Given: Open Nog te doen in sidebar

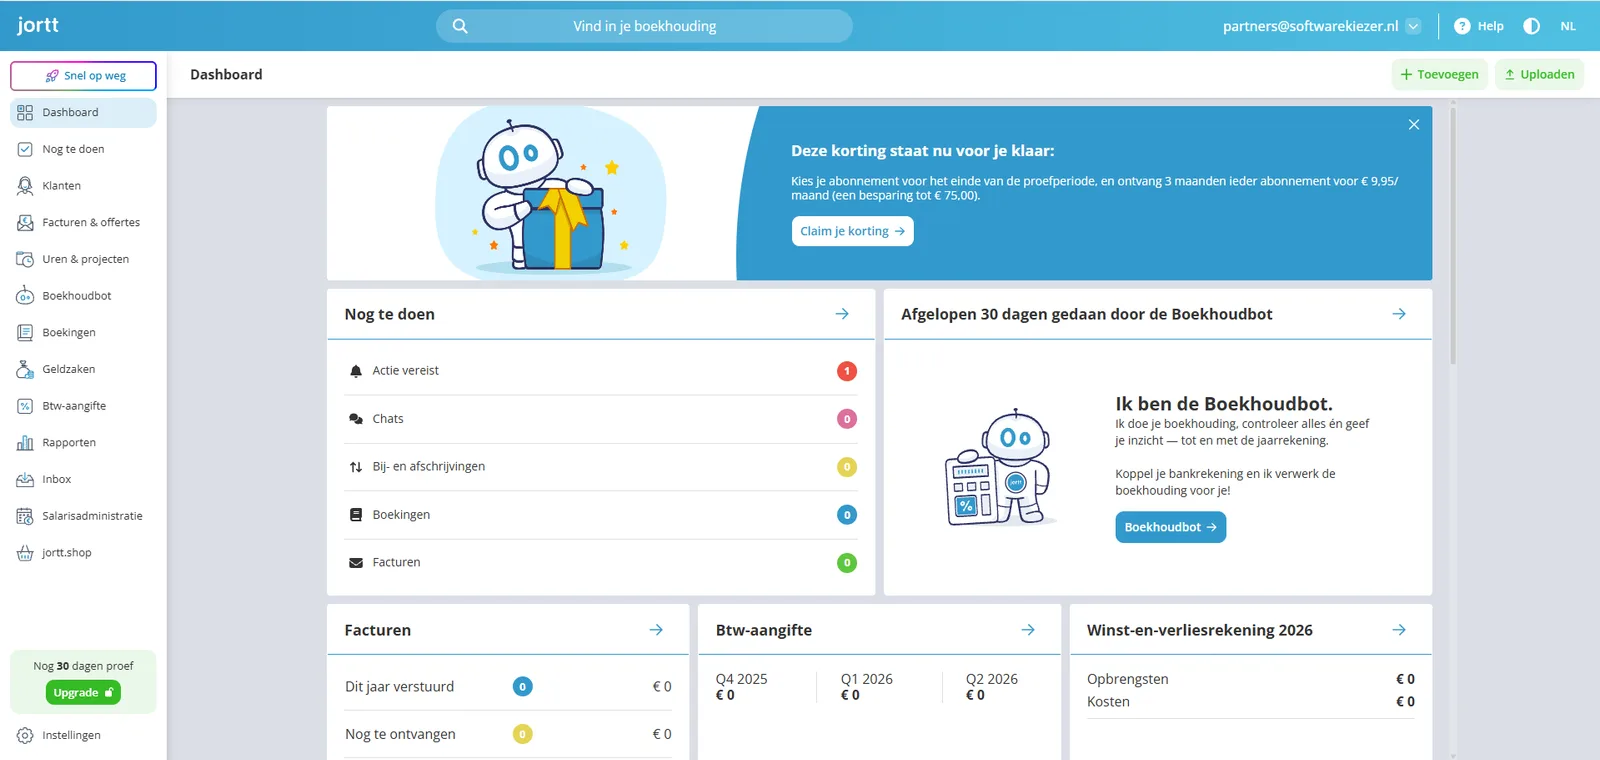Looking at the screenshot, I should click(84, 149).
